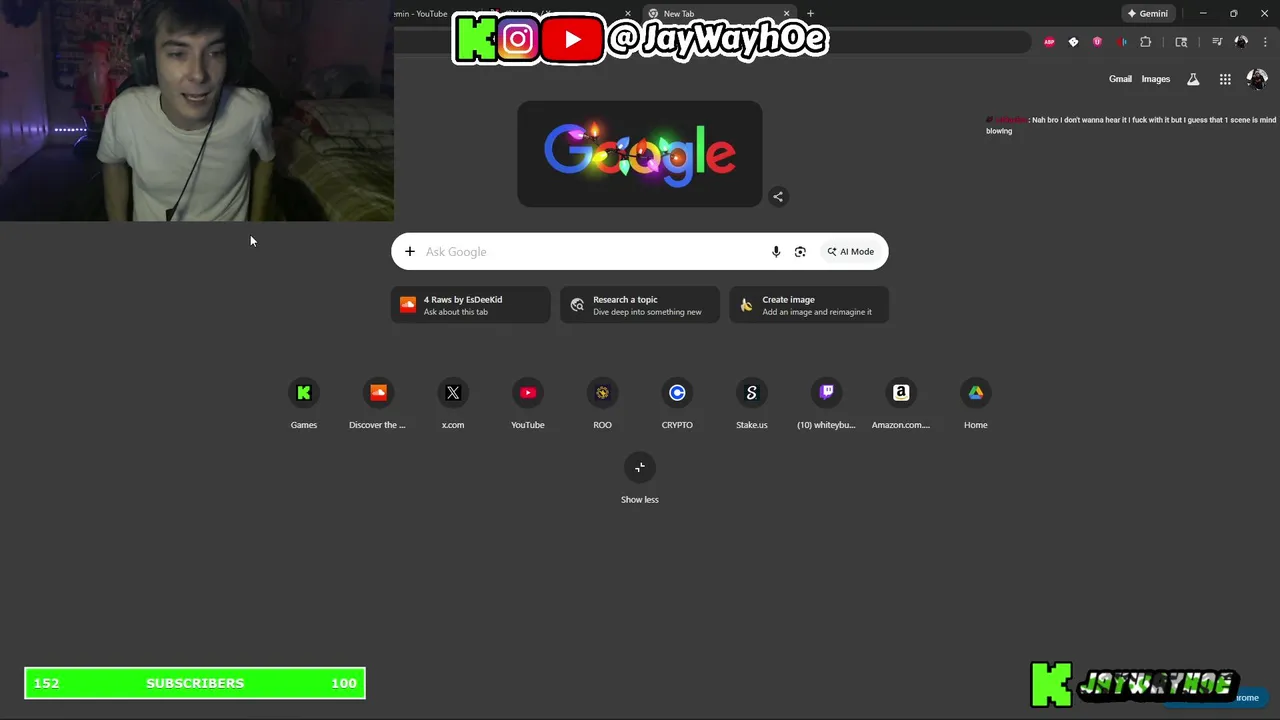
Task: Open the media controls icon in toolbar
Action: (x=1217, y=42)
